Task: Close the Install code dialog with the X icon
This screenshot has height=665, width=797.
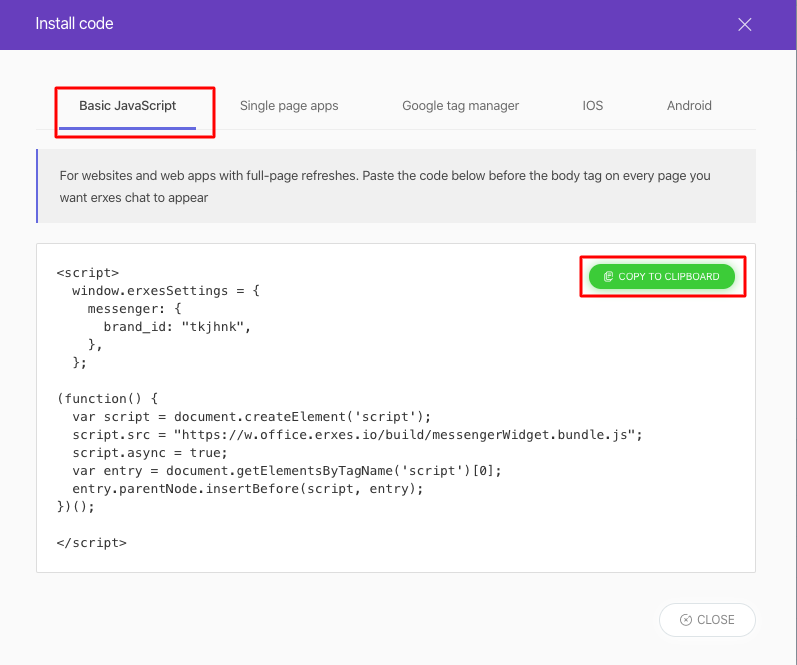Action: 744,24
